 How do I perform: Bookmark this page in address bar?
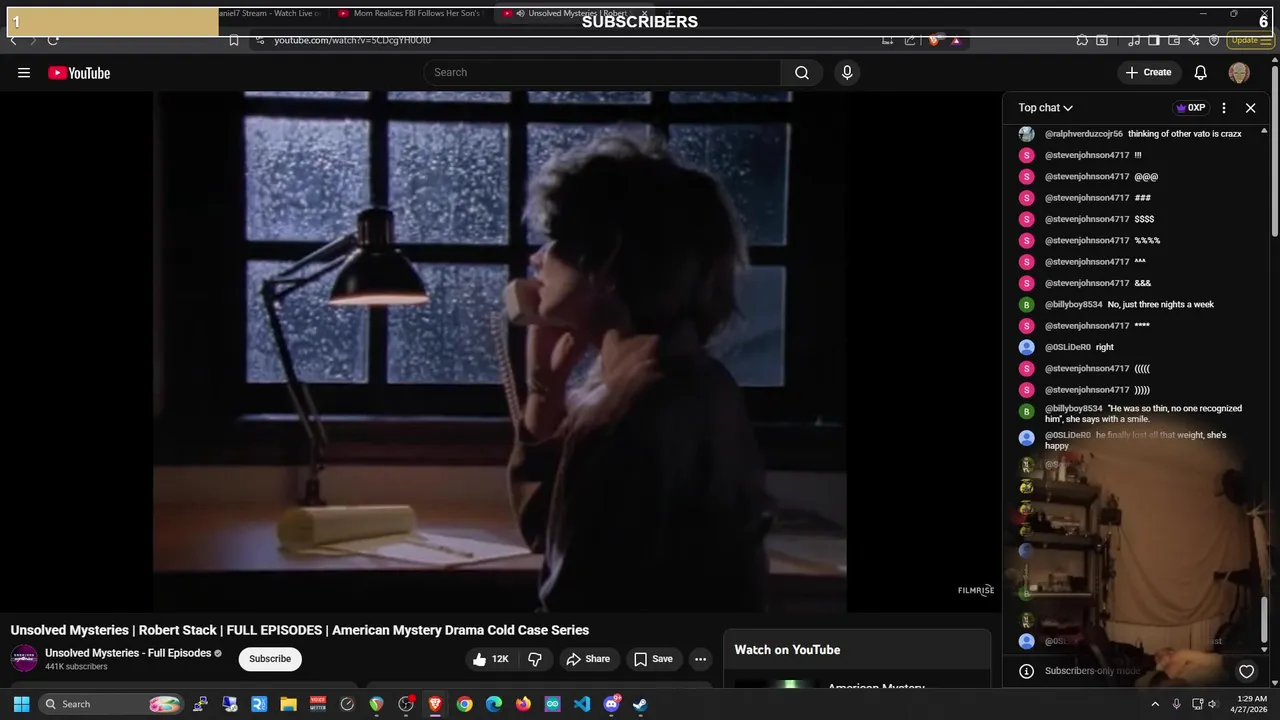(234, 40)
